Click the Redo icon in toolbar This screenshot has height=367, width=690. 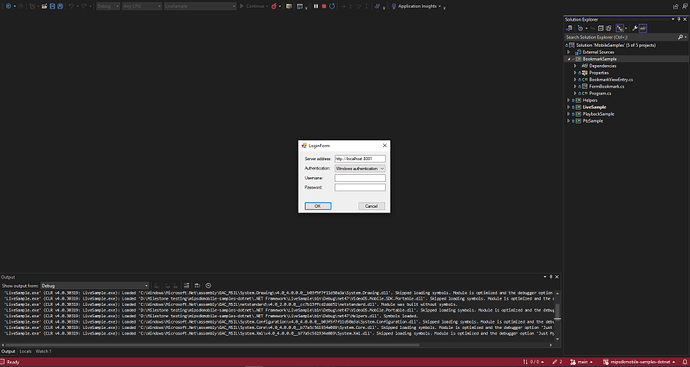[x=84, y=6]
